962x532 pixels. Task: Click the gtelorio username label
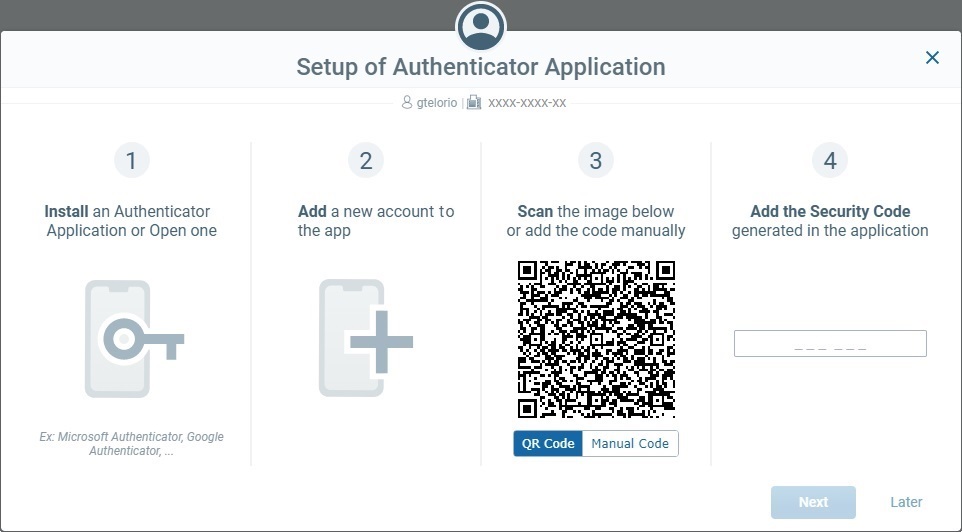[x=438, y=103]
